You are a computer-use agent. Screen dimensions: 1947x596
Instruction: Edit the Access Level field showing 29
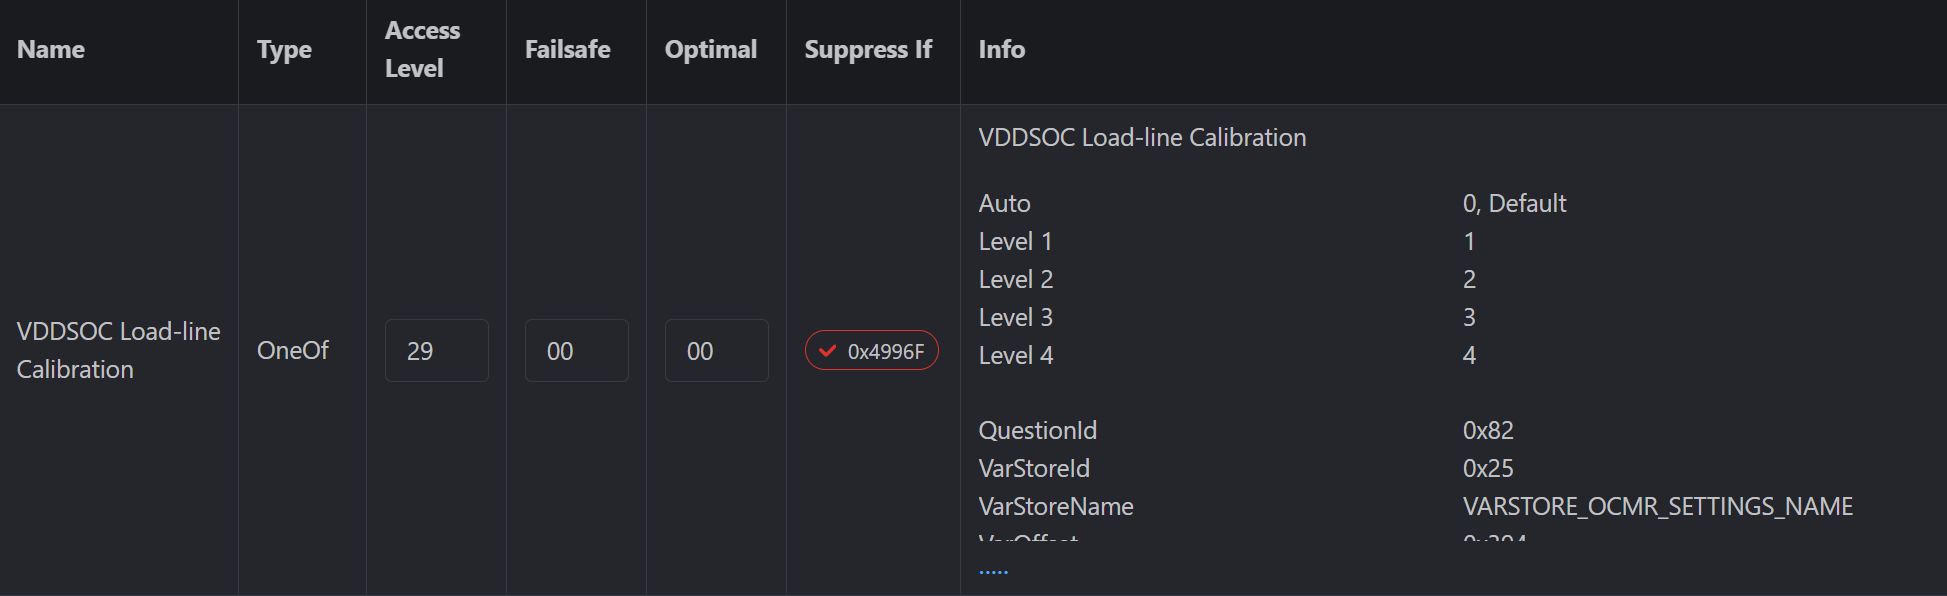tap(437, 350)
